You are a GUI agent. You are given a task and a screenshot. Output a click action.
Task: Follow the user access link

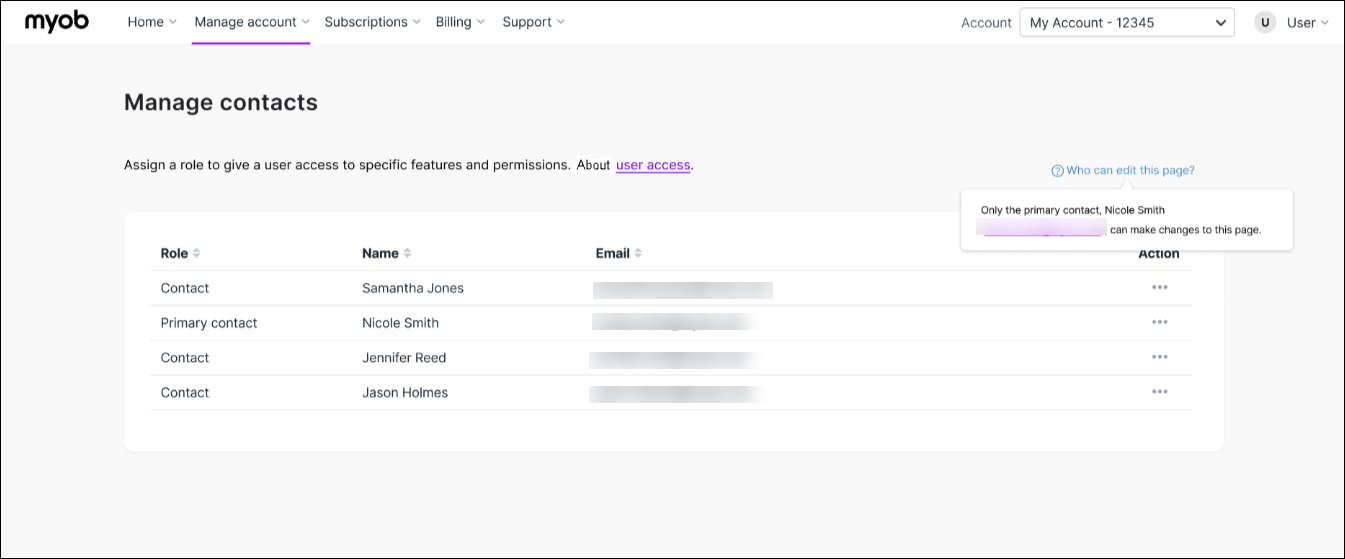653,165
